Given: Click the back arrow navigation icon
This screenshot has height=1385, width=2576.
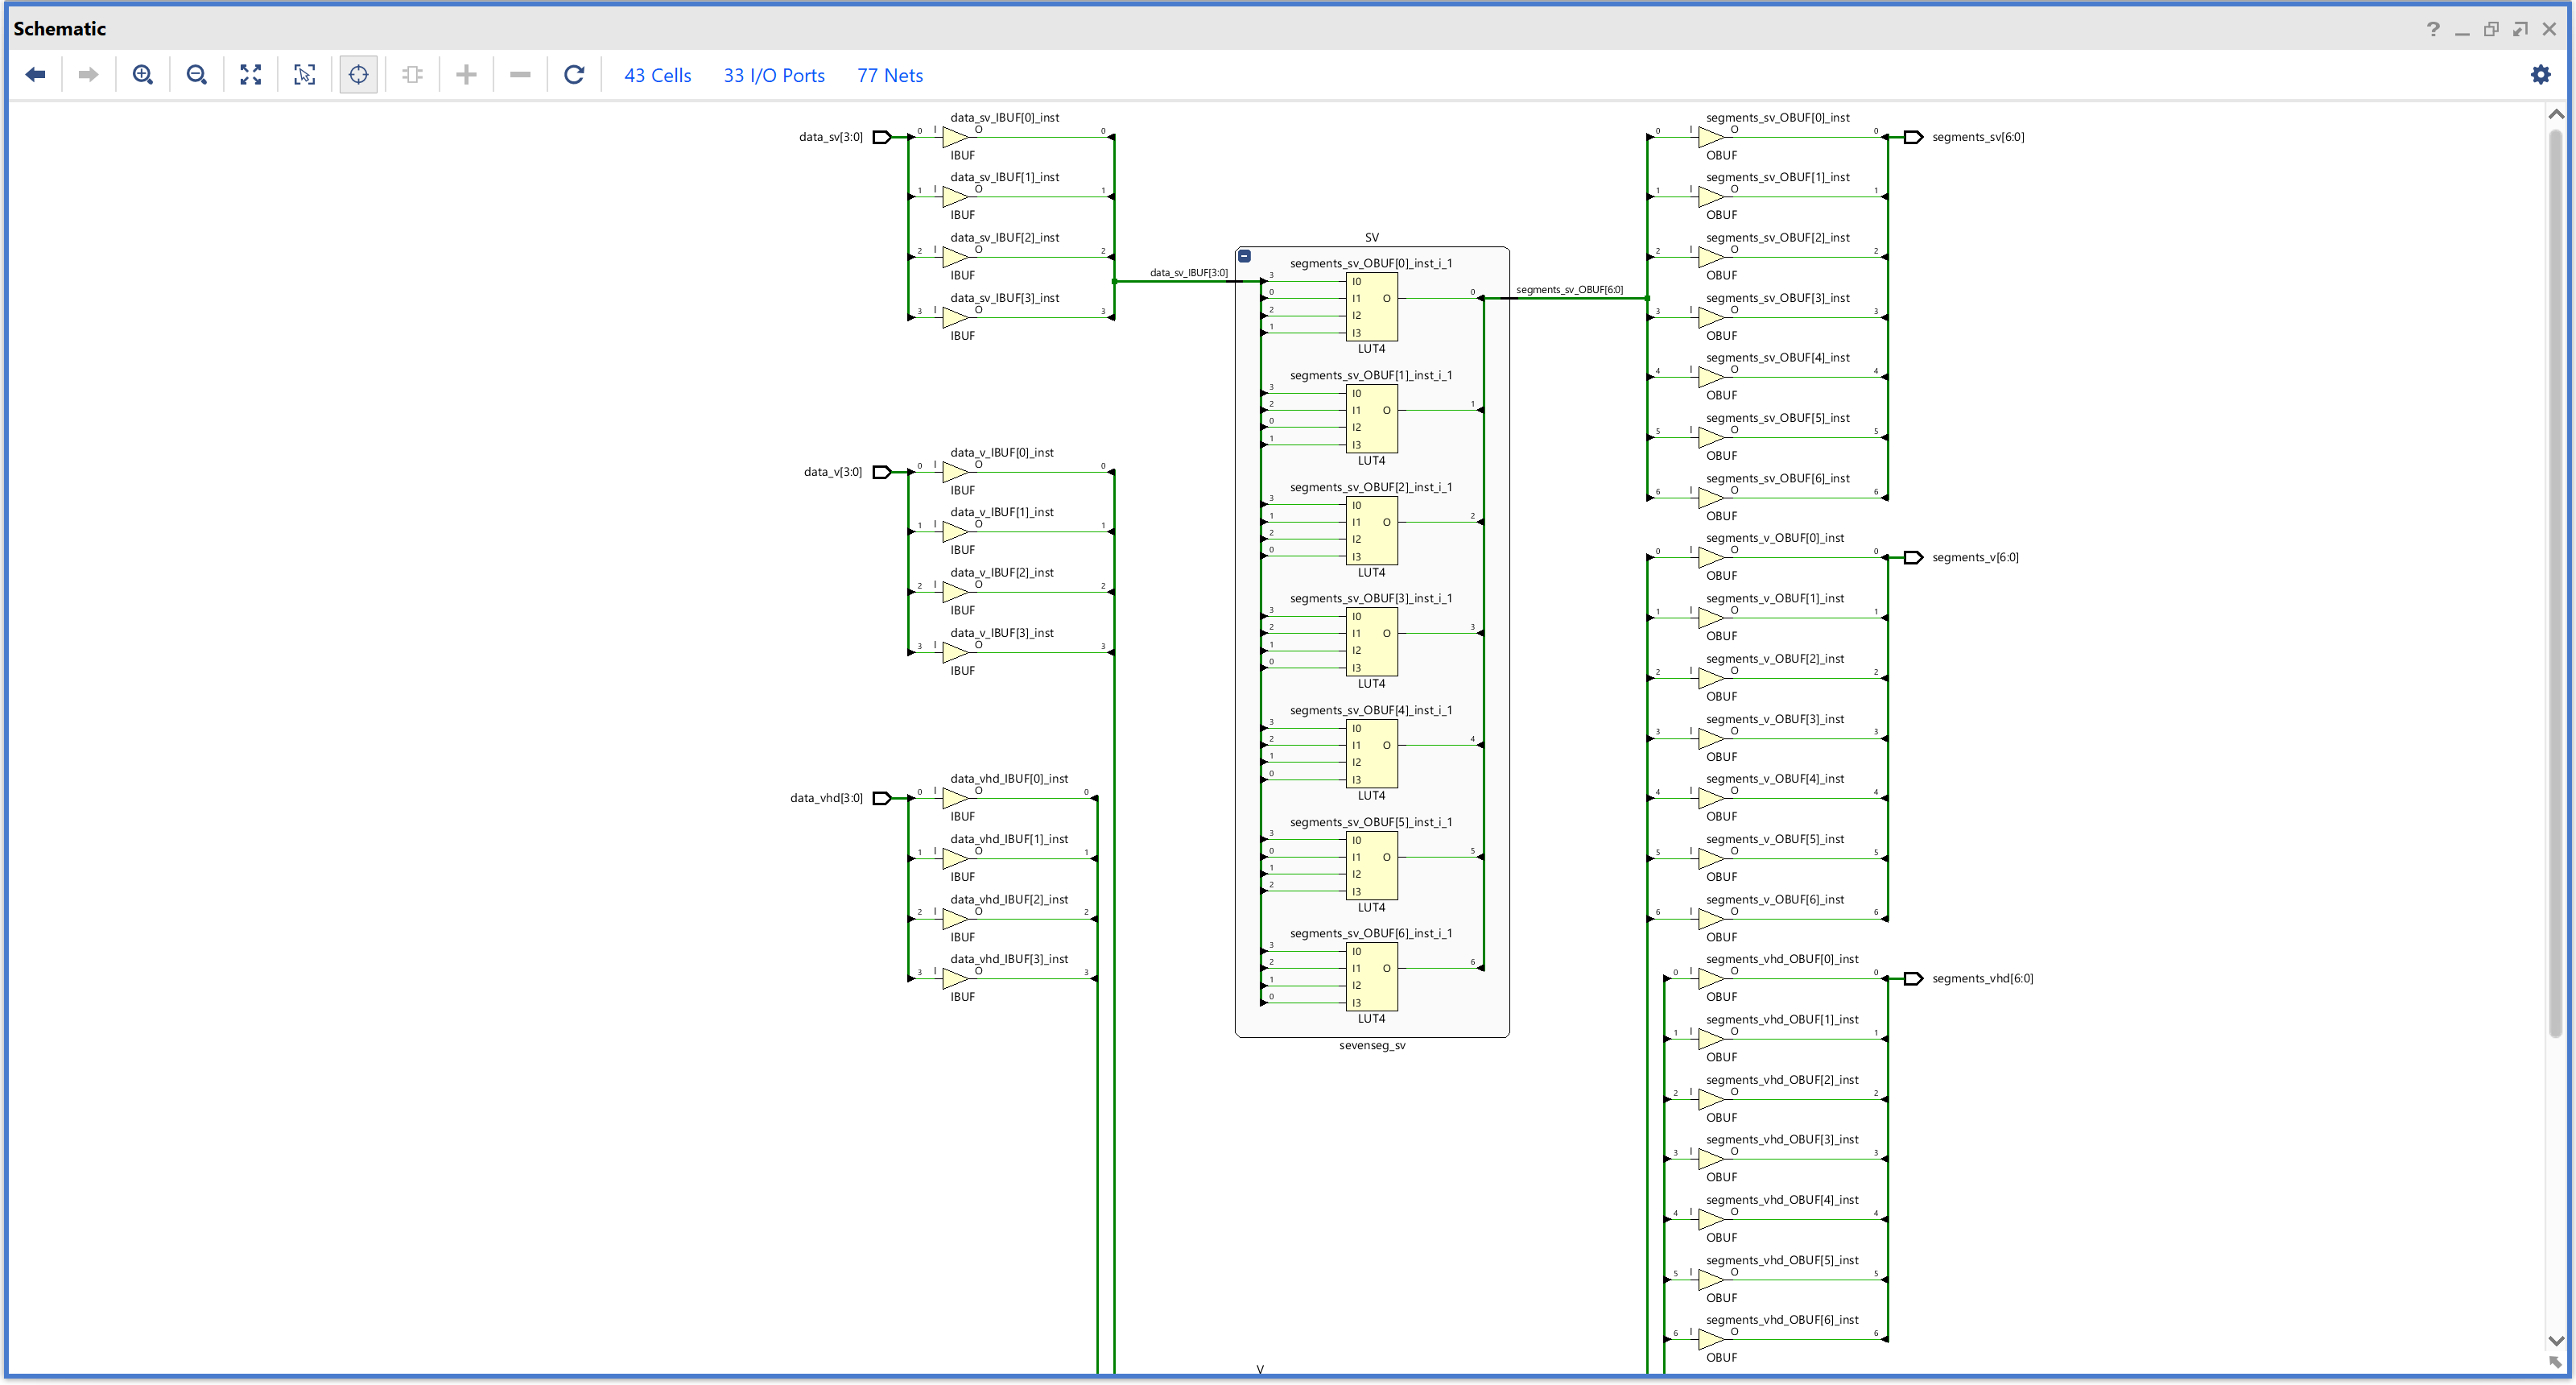Looking at the screenshot, I should coord(36,75).
